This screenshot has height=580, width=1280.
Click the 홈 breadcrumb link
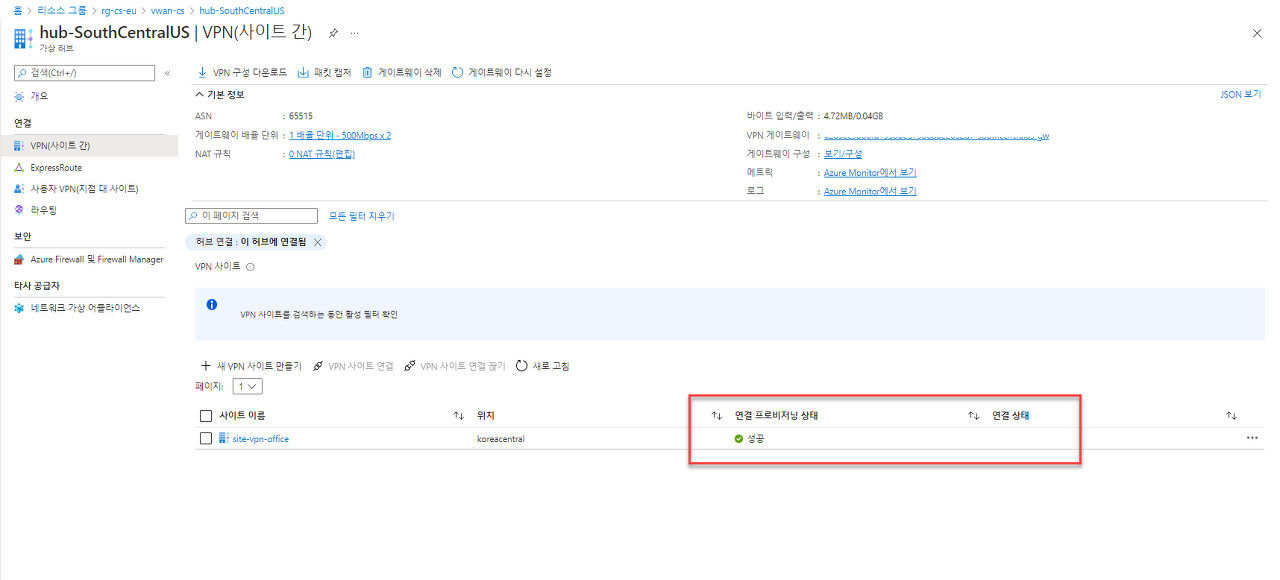click(18, 9)
